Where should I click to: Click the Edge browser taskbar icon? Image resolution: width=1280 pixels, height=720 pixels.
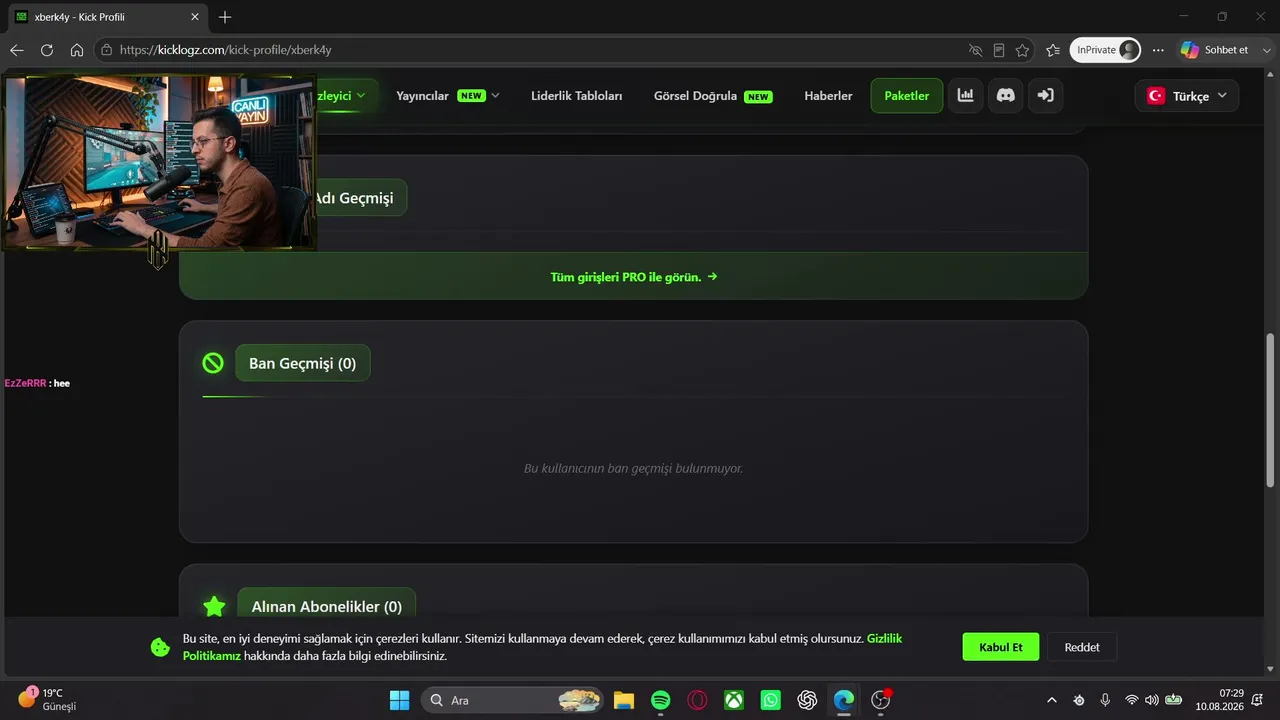844,700
